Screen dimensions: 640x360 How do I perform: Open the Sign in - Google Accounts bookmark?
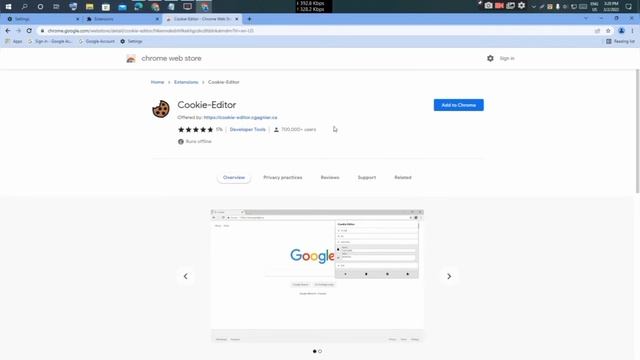[50, 41]
